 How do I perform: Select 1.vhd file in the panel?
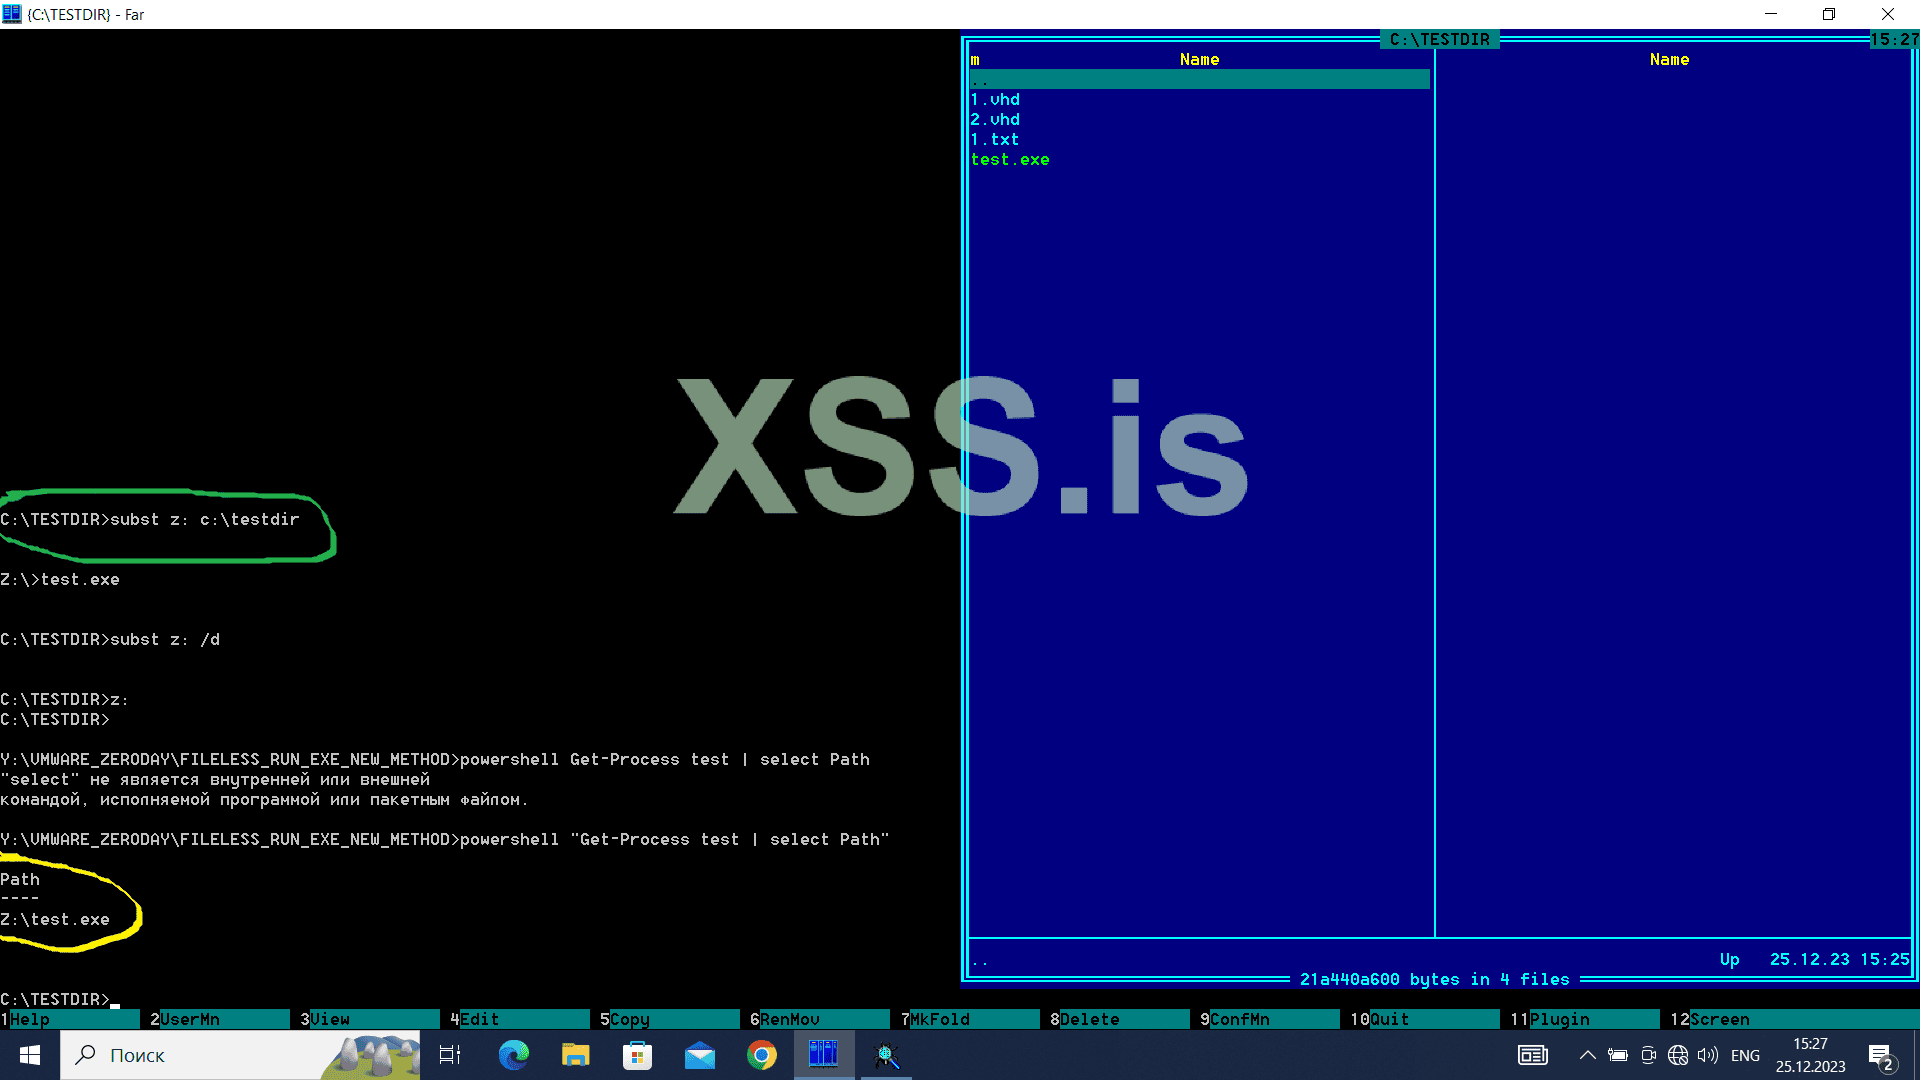(x=996, y=100)
